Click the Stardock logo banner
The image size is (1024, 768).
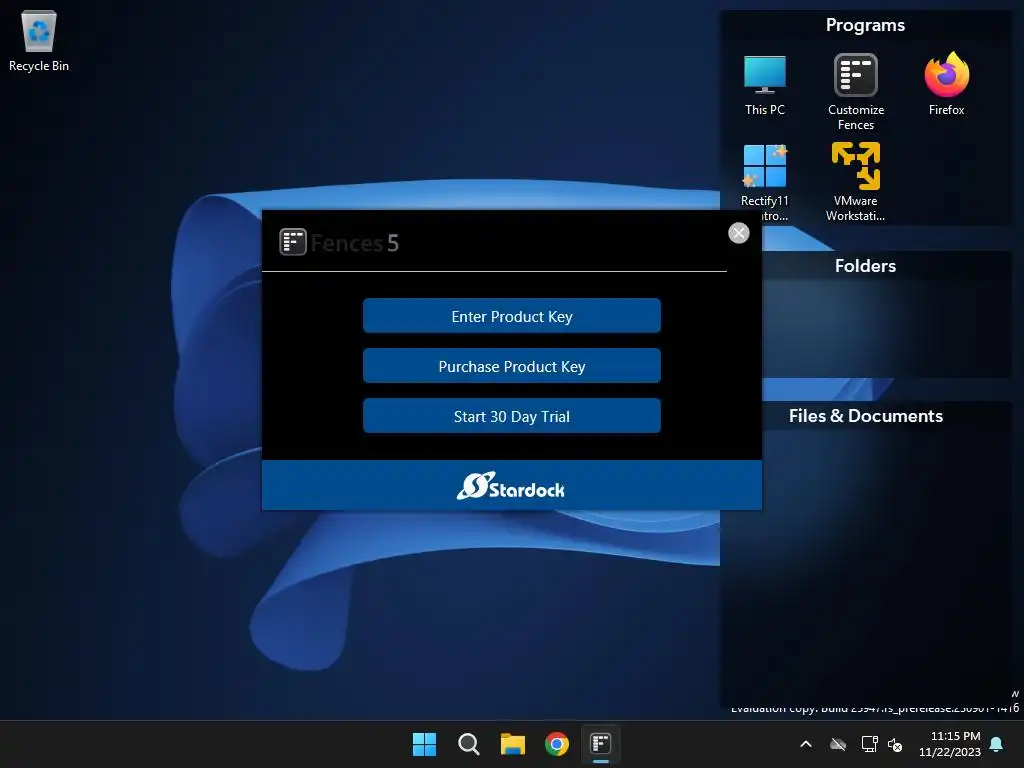[511, 487]
